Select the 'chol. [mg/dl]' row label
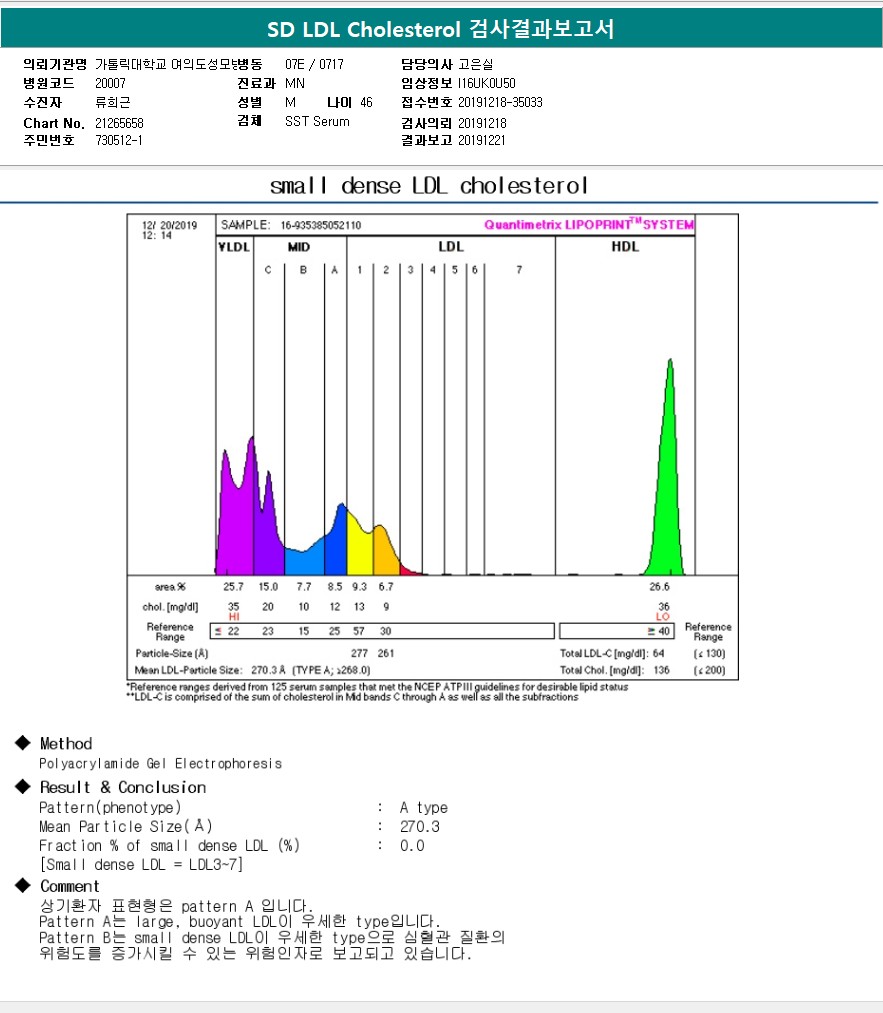Screen dimensions: 883x1013 click(x=170, y=607)
